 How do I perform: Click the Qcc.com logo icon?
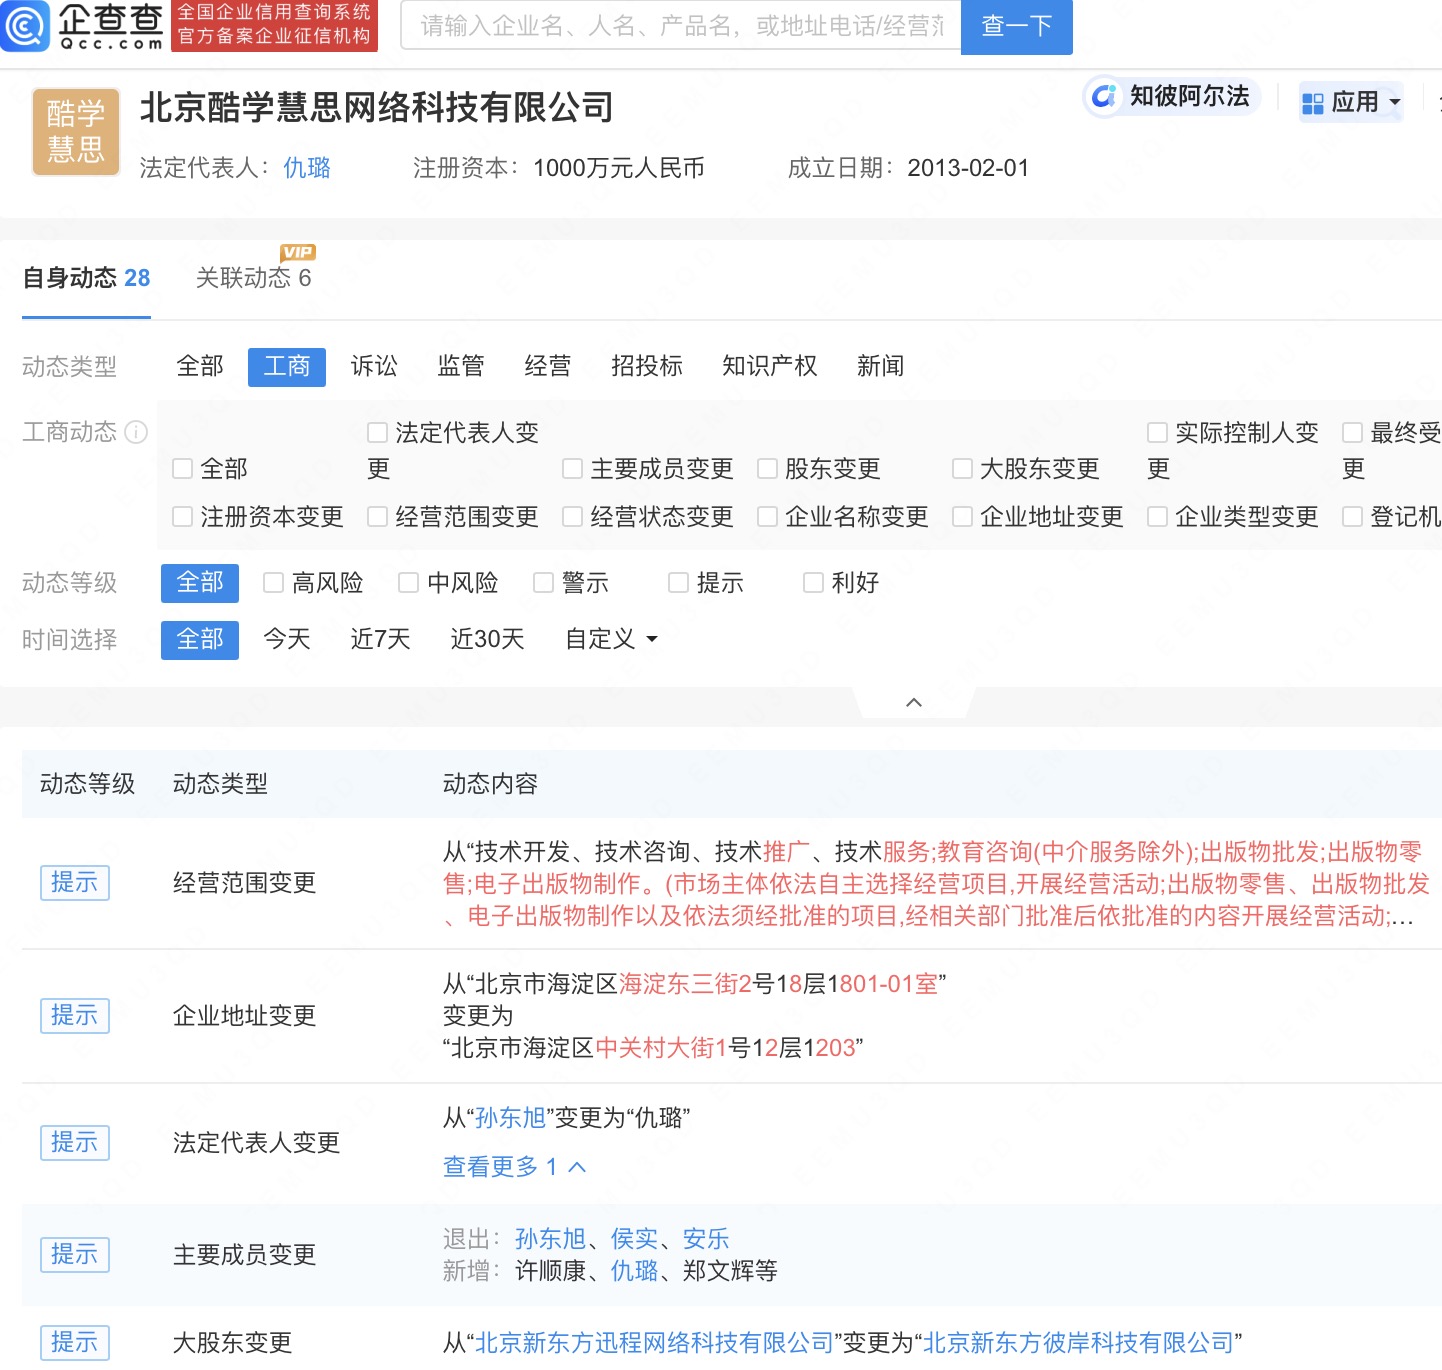point(25,26)
